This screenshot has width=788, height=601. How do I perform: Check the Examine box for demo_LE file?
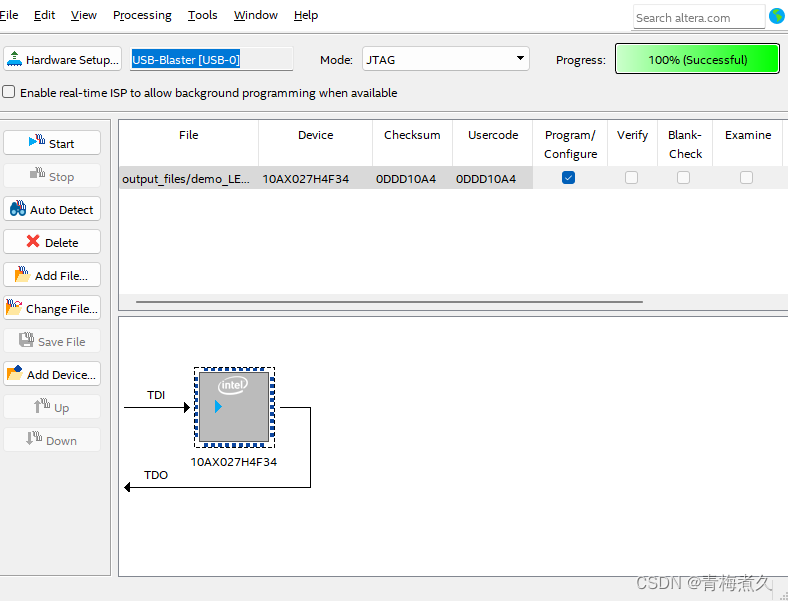pos(746,177)
